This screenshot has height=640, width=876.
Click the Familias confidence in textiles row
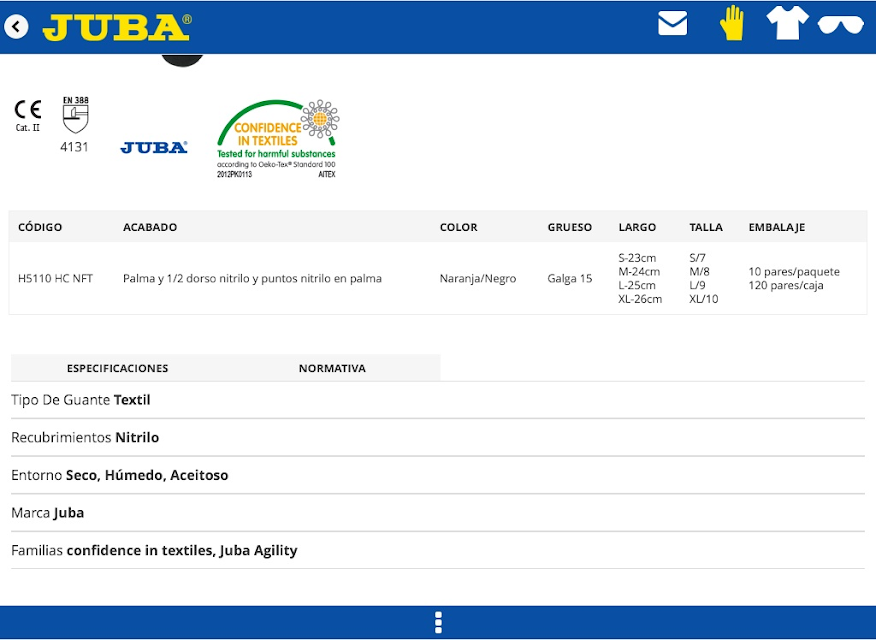(x=438, y=551)
